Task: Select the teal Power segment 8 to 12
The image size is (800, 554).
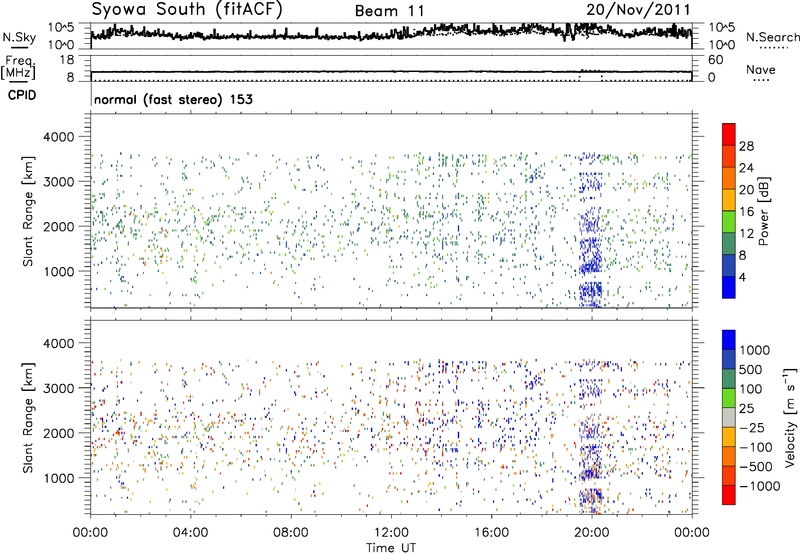Action: pos(729,244)
